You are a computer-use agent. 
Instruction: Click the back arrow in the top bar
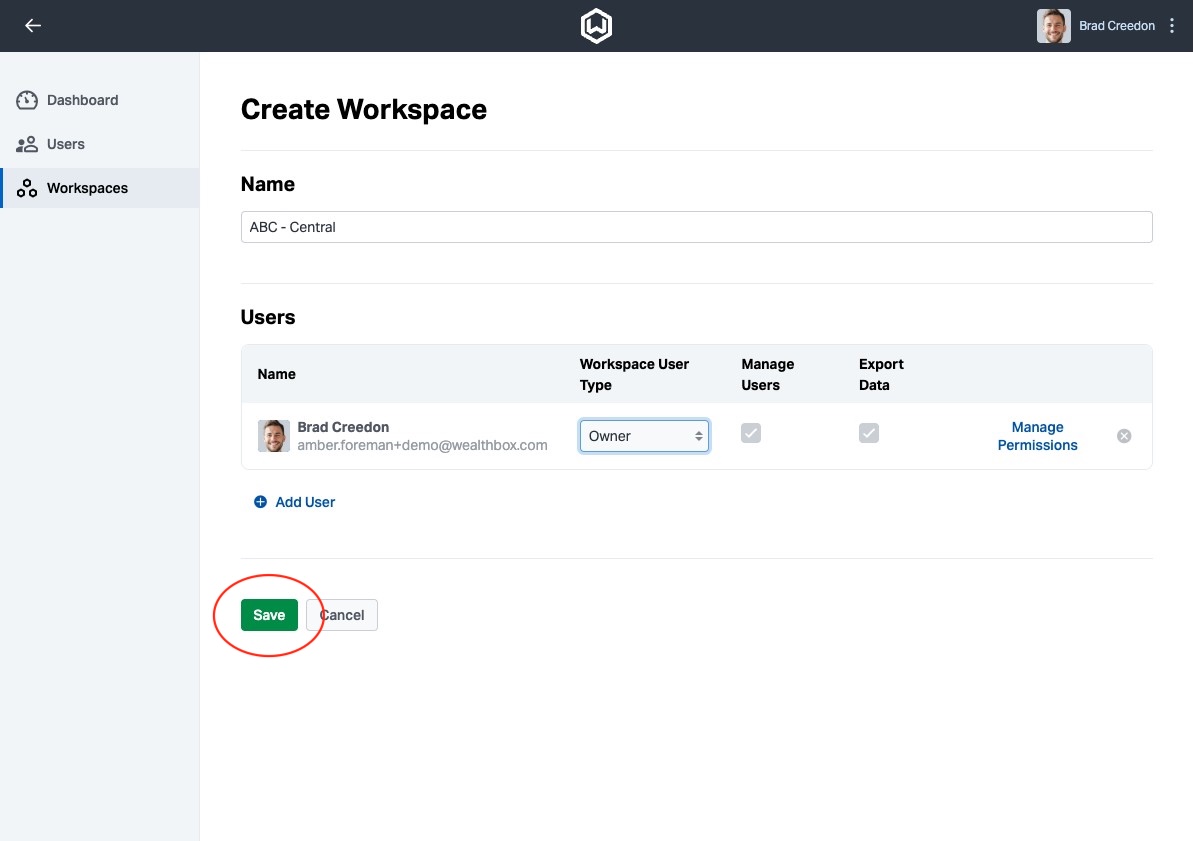(x=32, y=25)
